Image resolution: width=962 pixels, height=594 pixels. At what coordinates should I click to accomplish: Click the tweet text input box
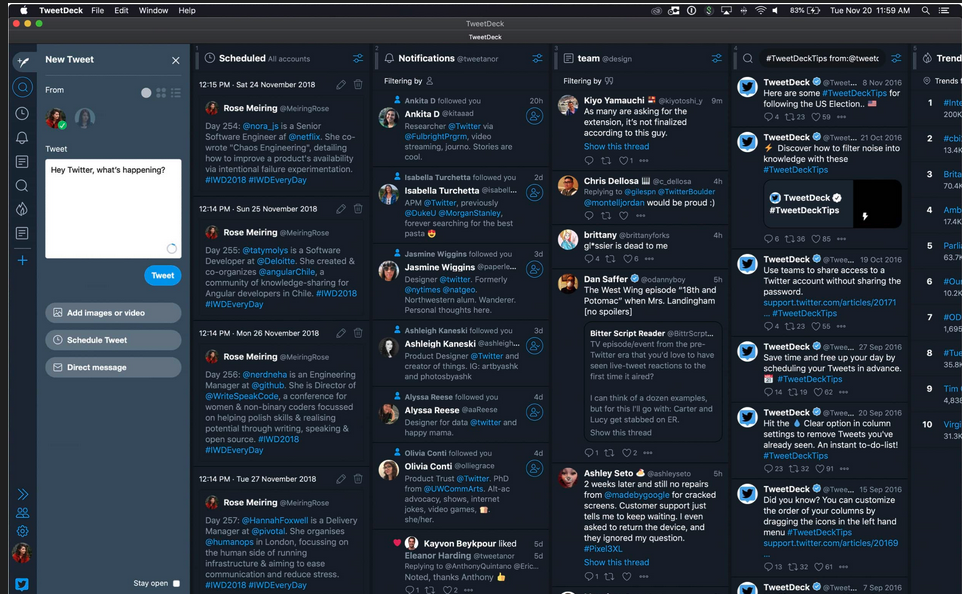113,209
